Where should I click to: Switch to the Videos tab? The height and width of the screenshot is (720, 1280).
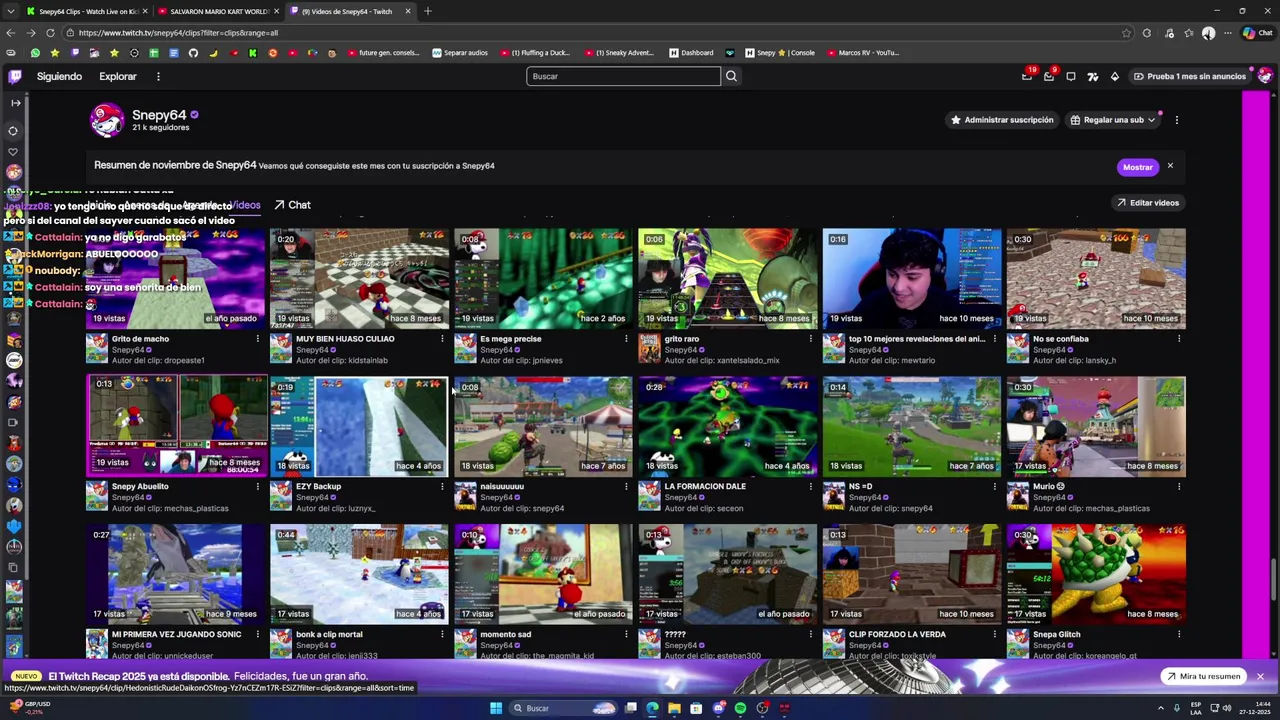coord(246,205)
